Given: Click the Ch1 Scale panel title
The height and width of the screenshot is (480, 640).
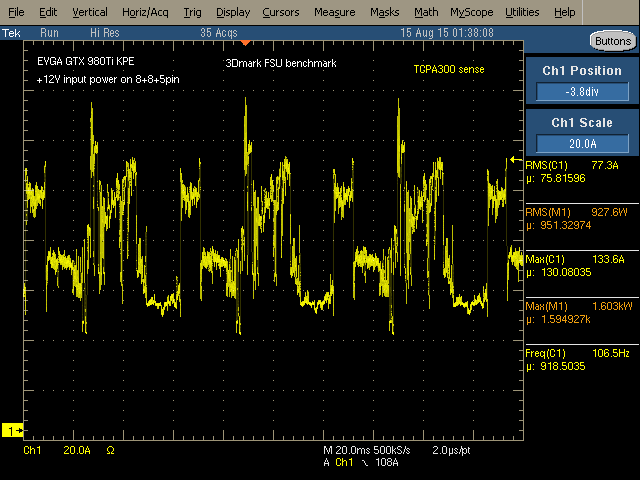Looking at the screenshot, I should click(x=582, y=122).
